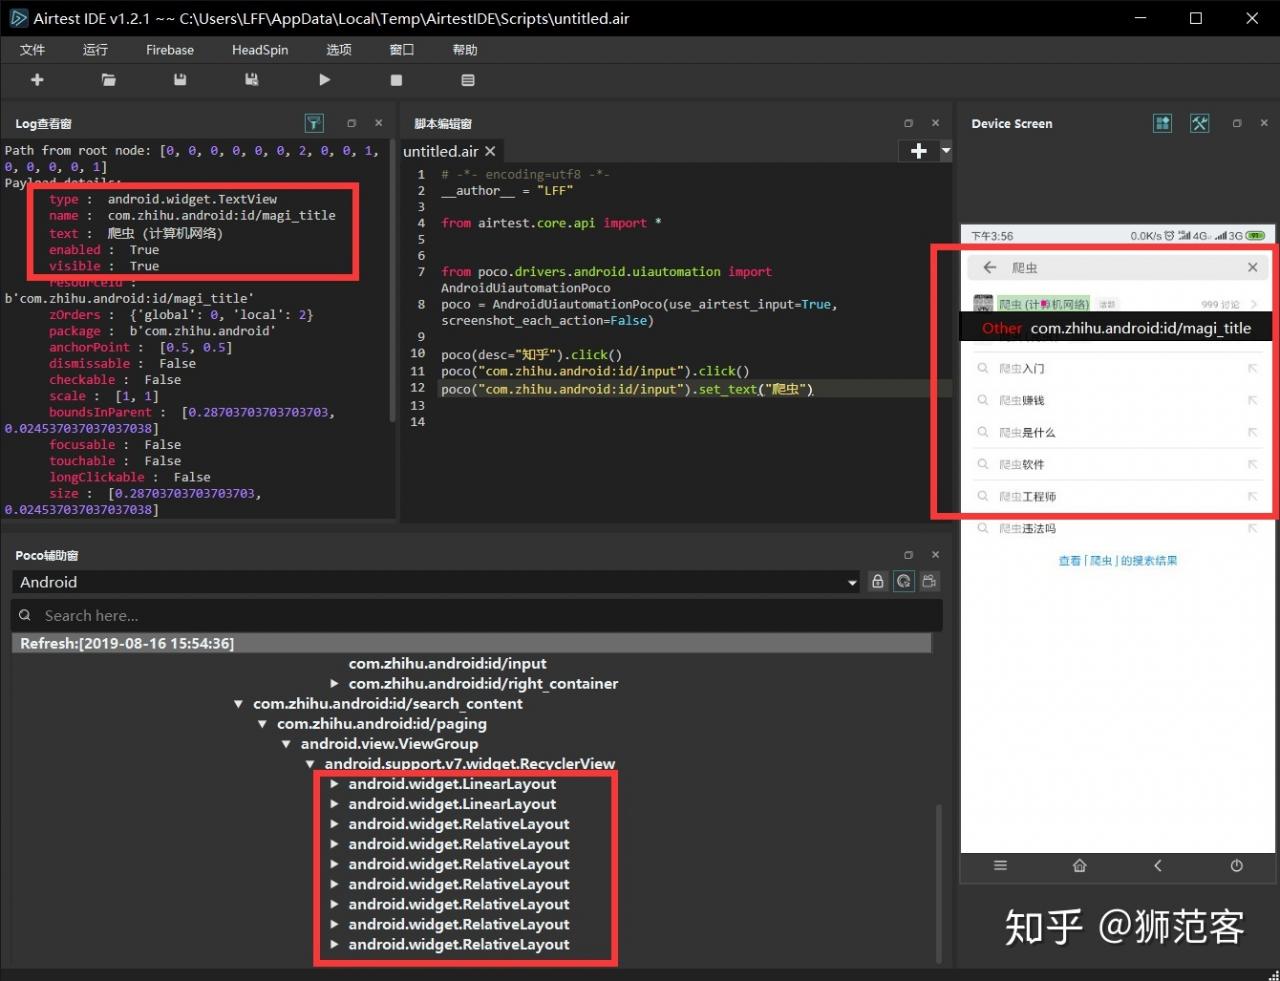Viewport: 1280px width, 981px height.
Task: Run the script with the play button
Action: coord(324,80)
